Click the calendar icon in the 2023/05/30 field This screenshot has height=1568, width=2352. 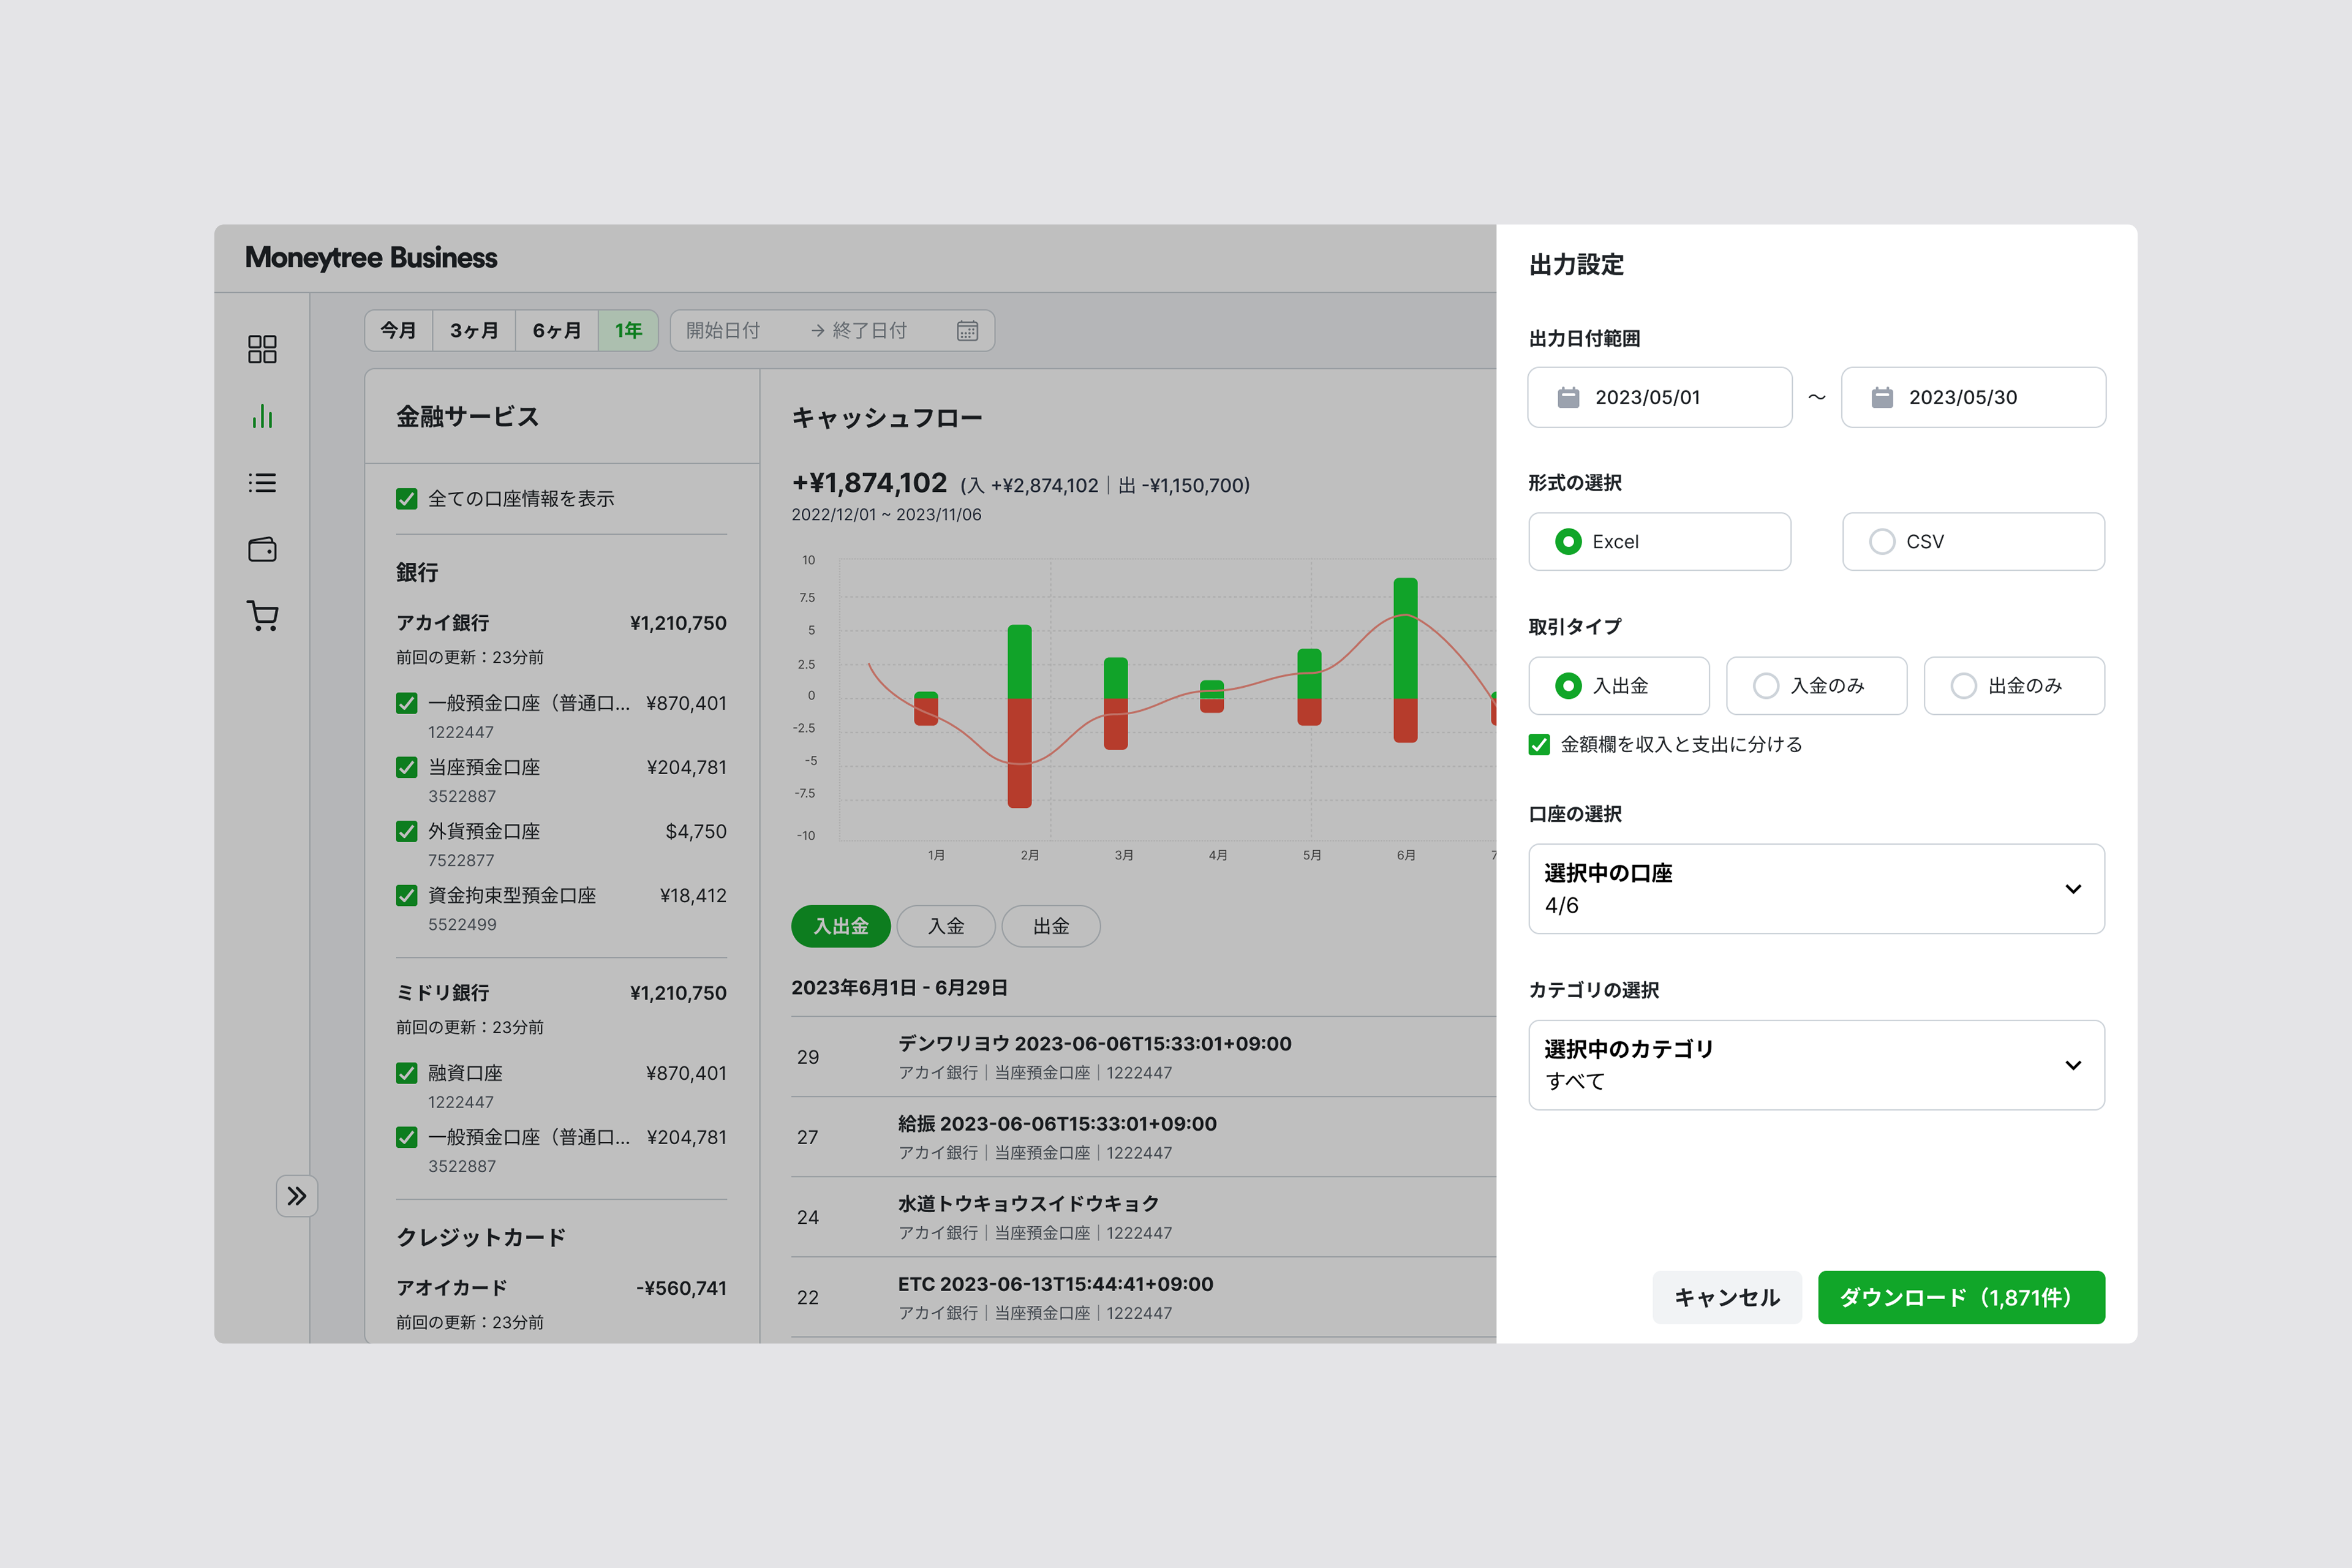pos(1883,397)
